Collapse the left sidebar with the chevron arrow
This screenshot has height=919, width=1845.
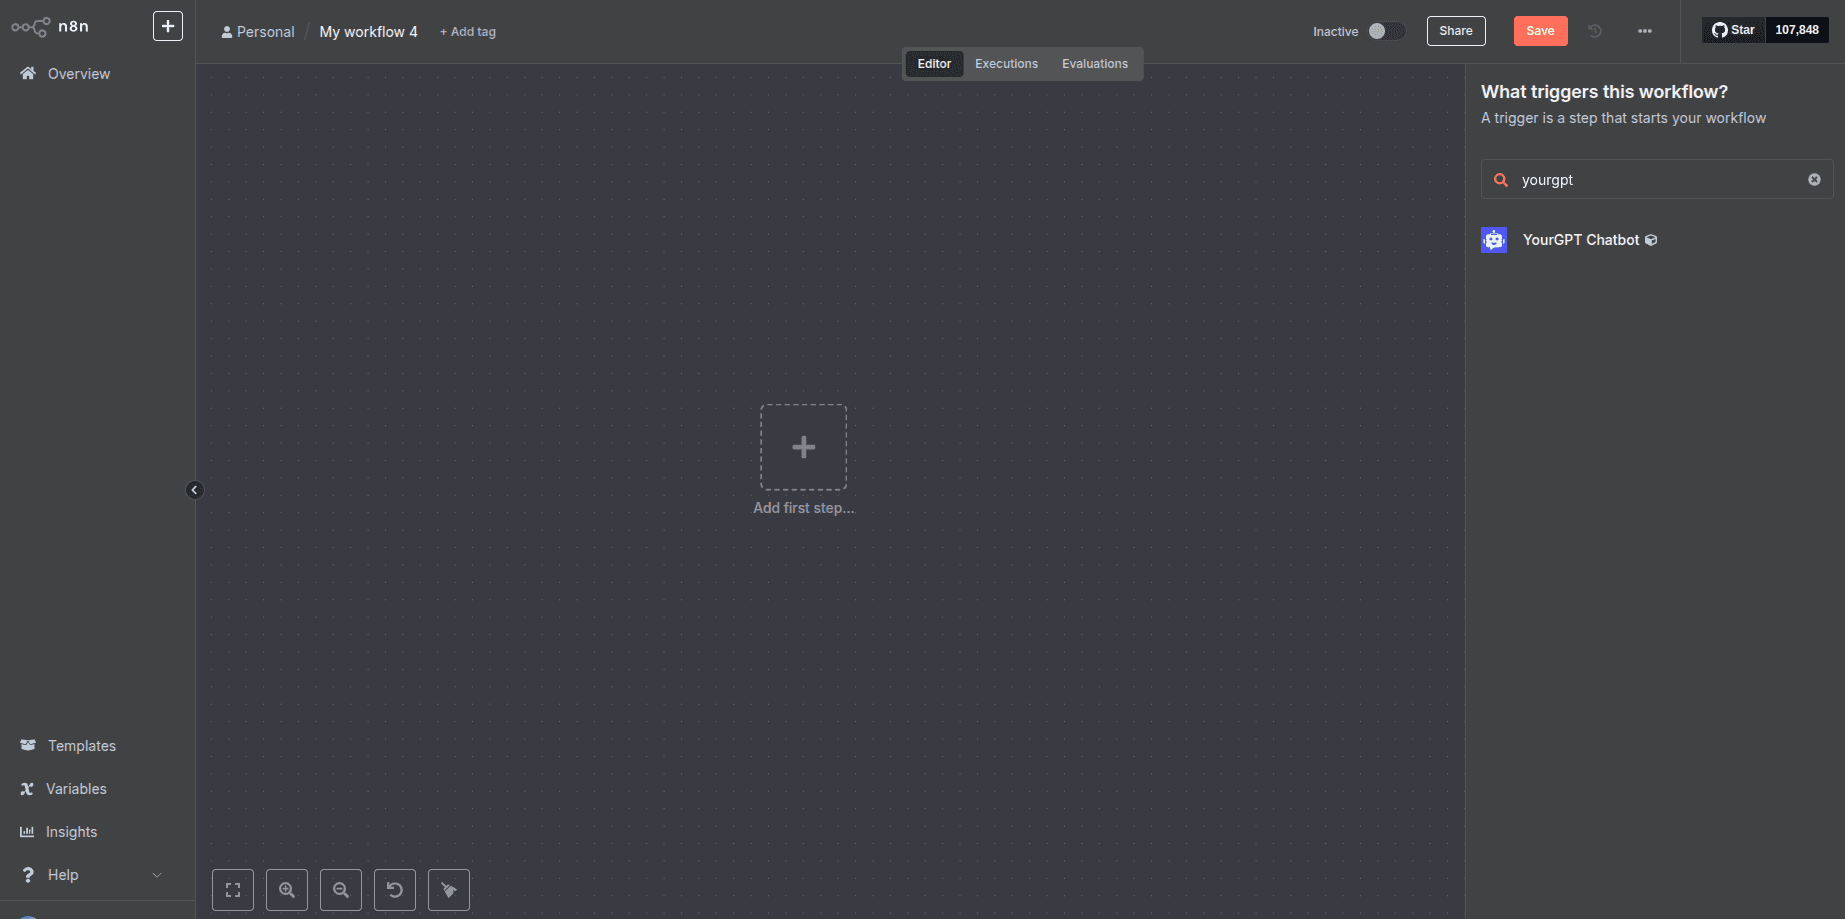point(195,489)
